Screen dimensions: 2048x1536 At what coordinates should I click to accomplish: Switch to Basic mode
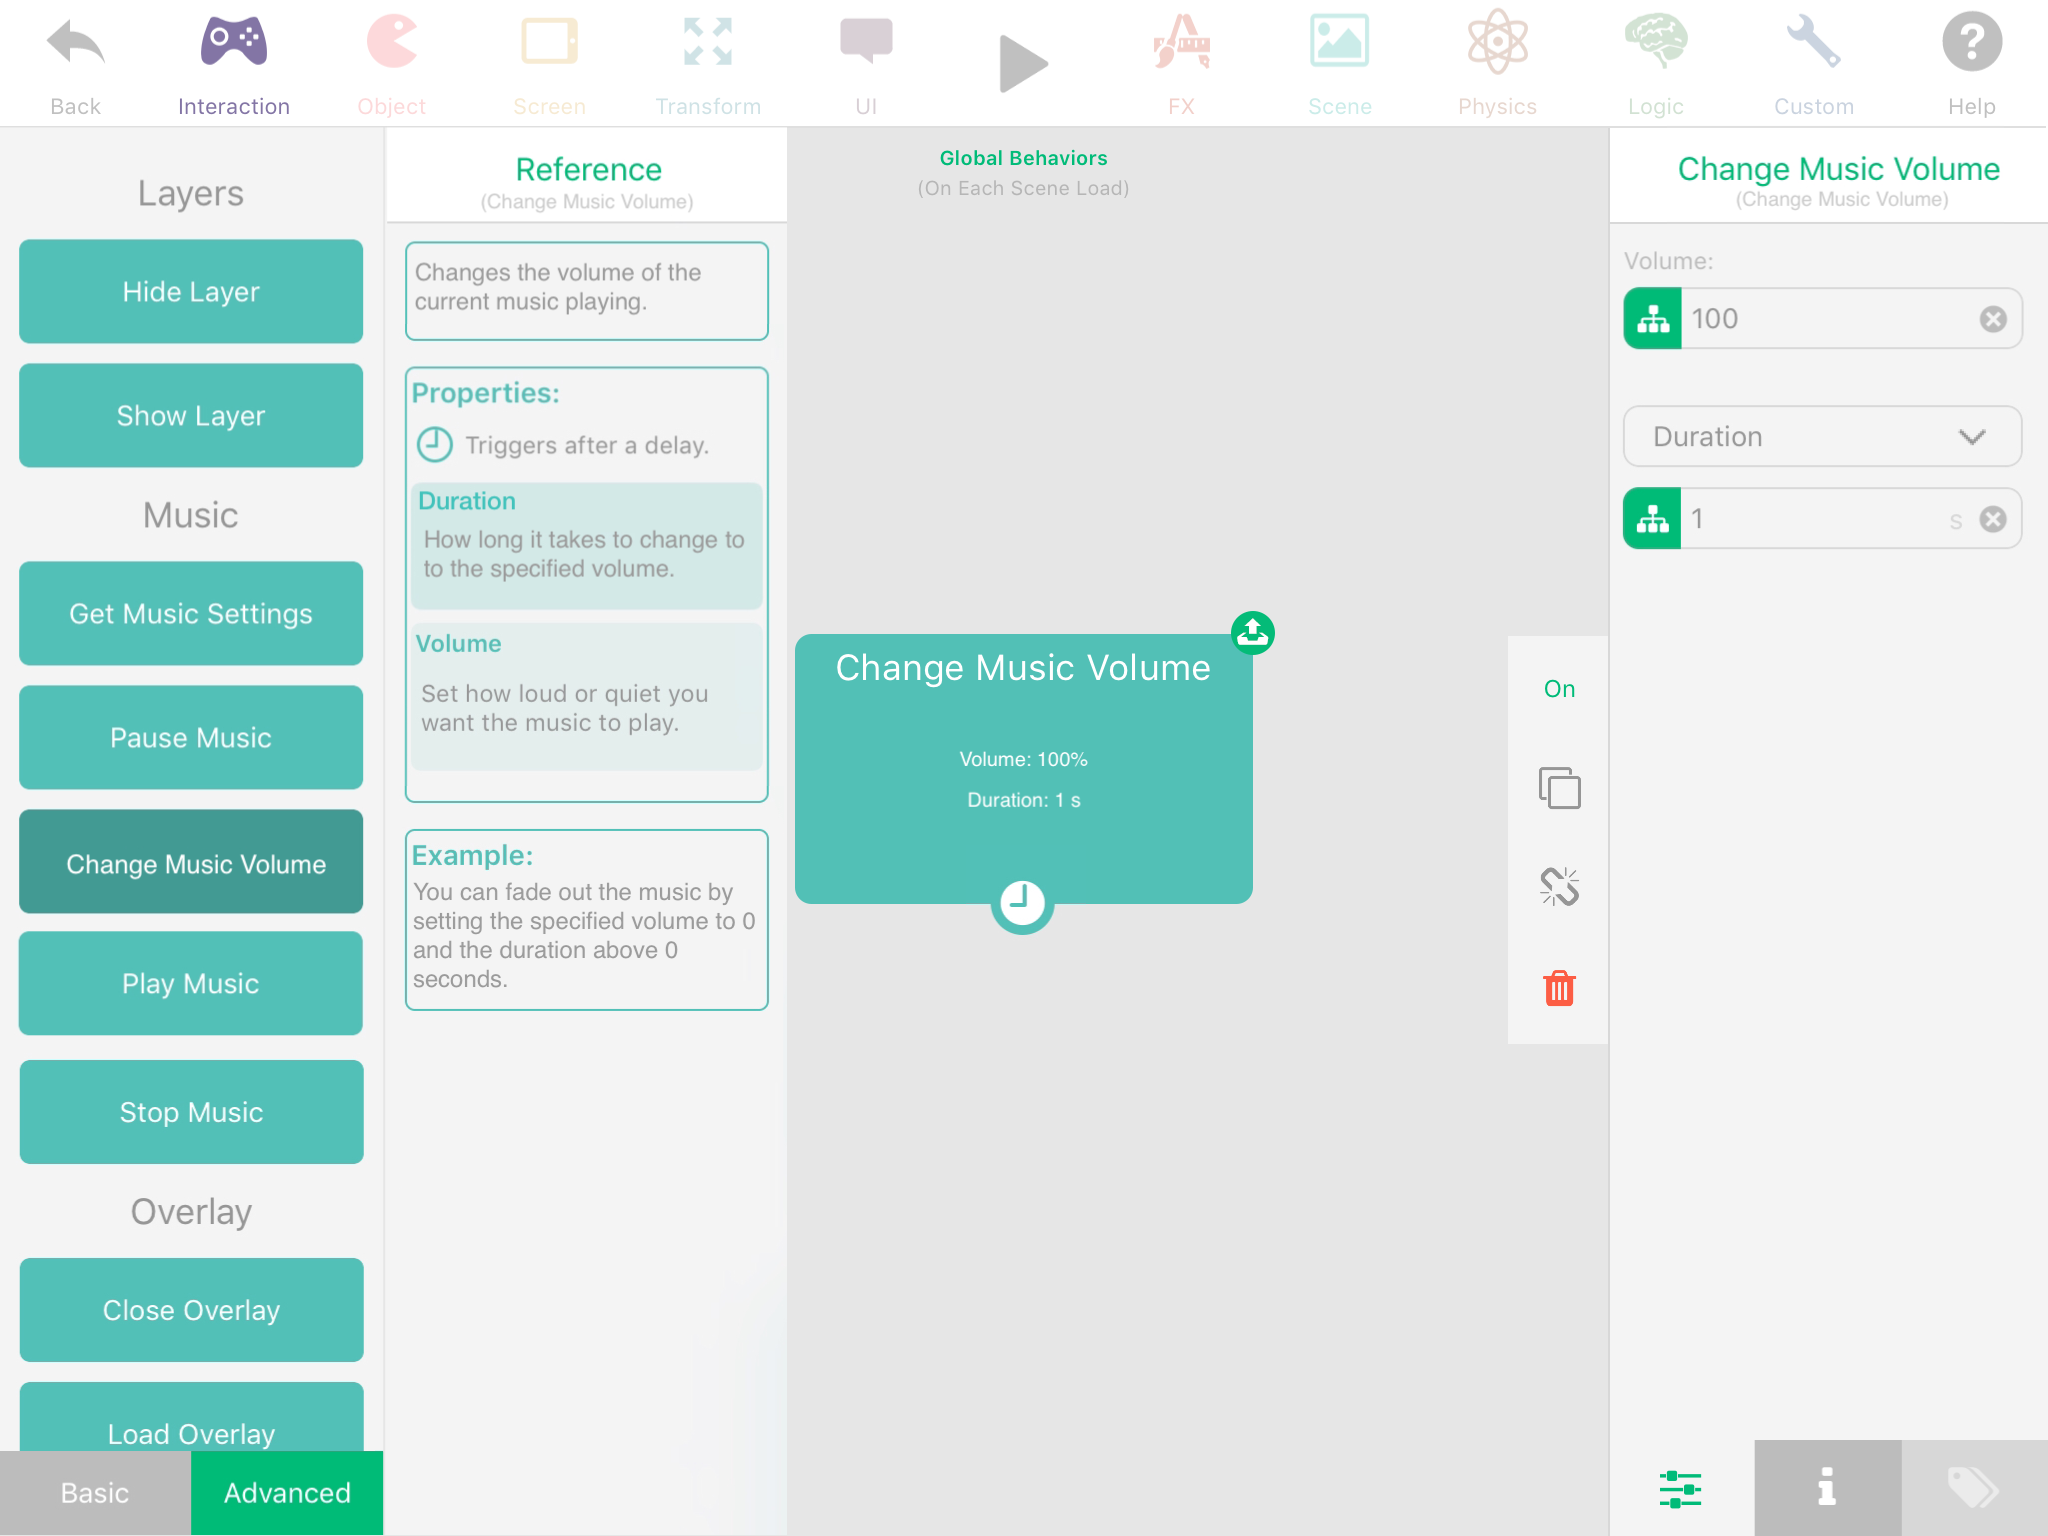click(x=95, y=1493)
